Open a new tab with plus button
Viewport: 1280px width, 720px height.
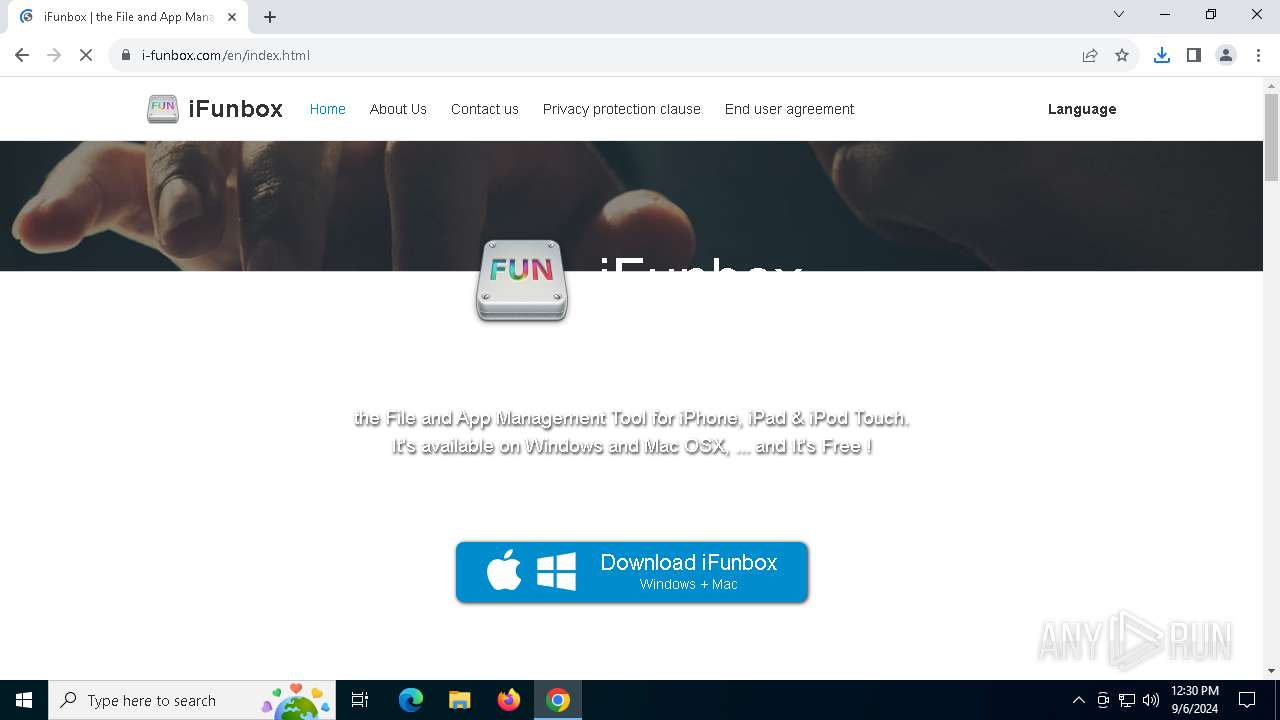click(270, 17)
